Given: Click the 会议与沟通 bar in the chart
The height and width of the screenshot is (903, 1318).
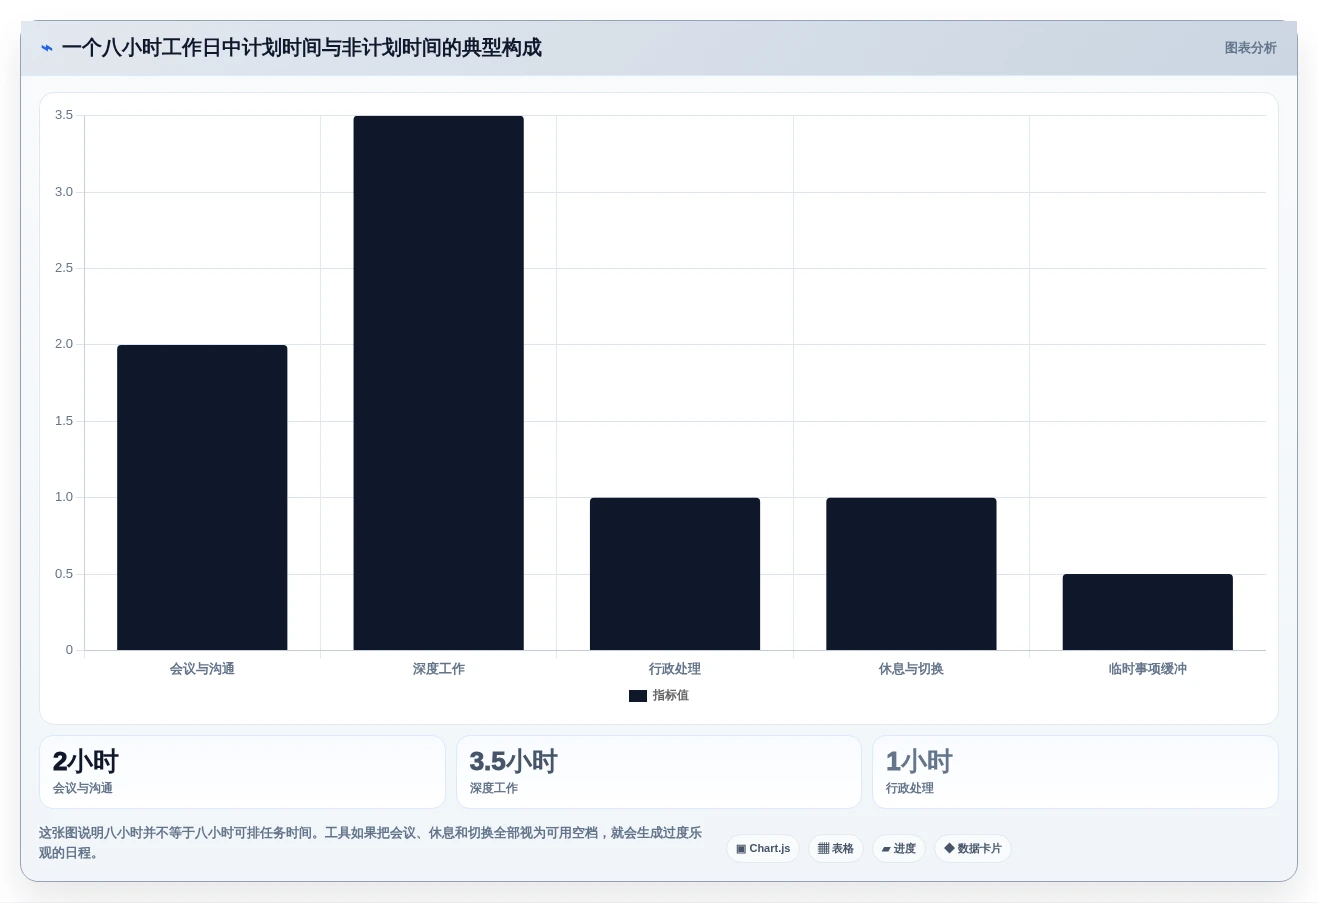Looking at the screenshot, I should pos(202,497).
